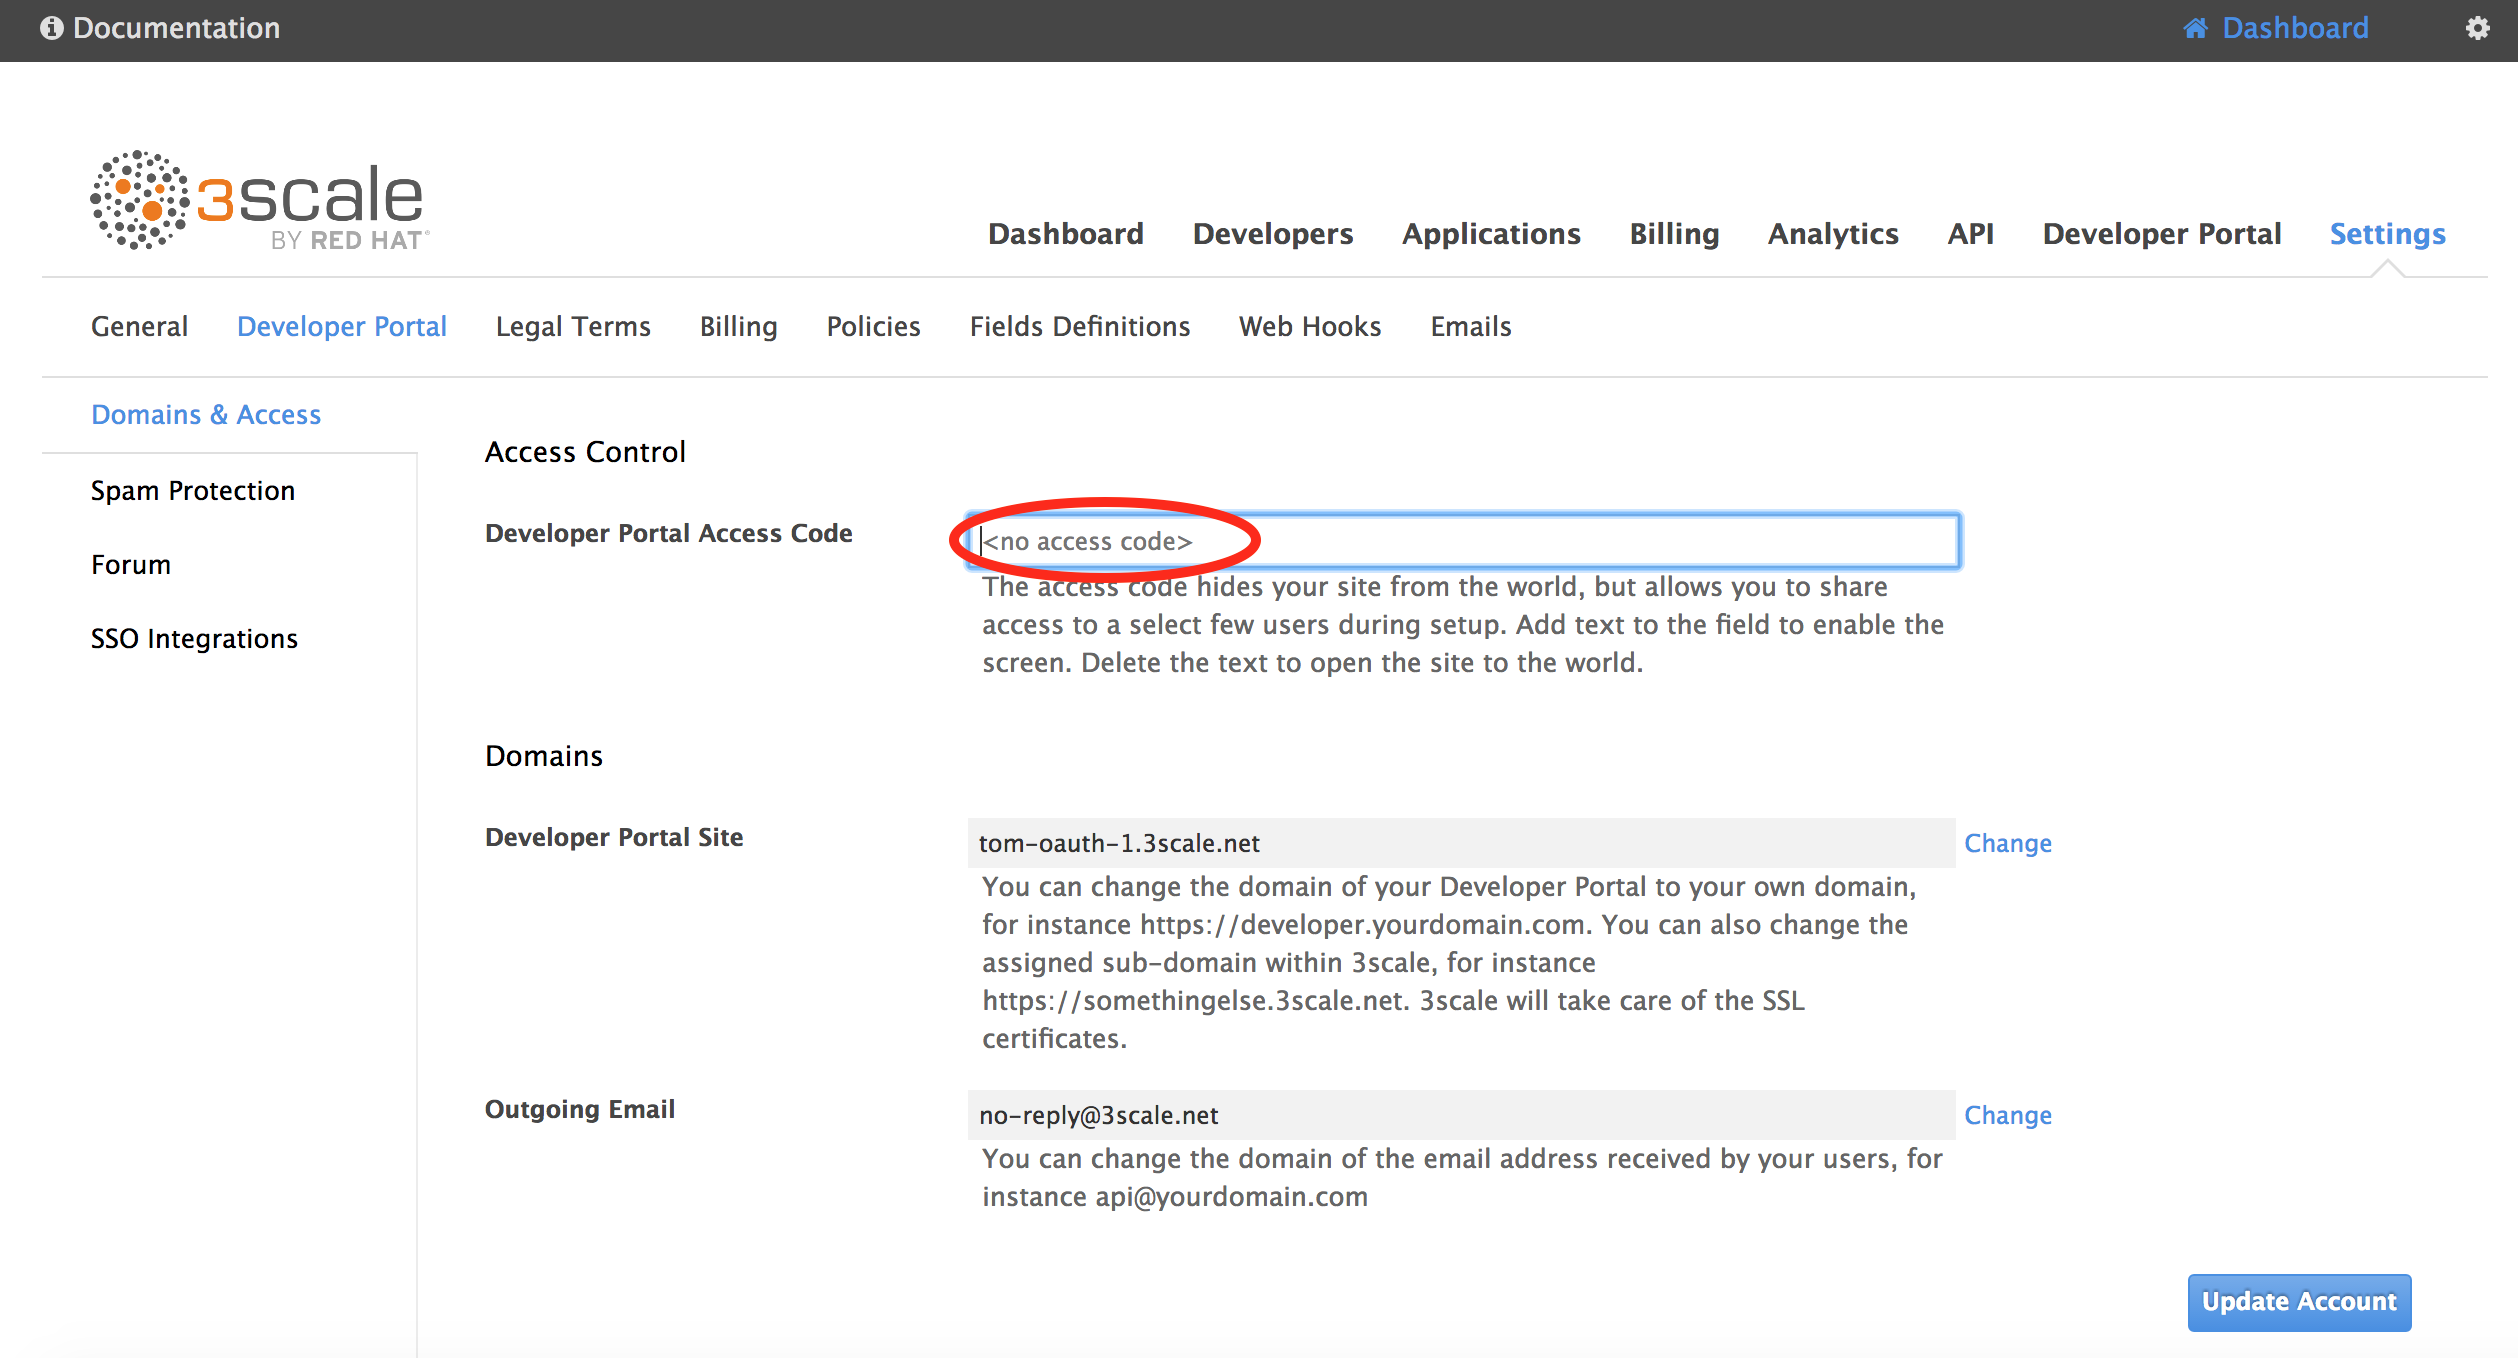
Task: Open the Emails settings tab
Action: 1470,327
